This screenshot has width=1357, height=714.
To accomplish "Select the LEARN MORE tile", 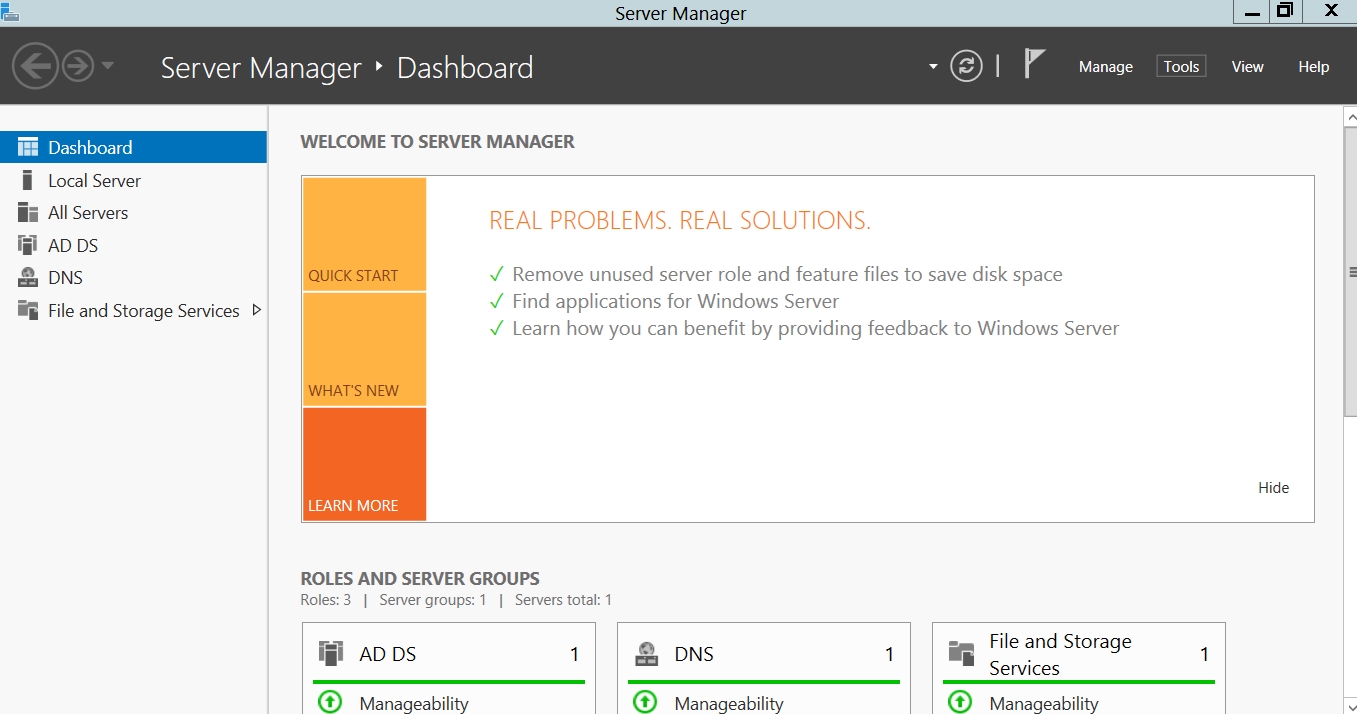I will click(364, 464).
